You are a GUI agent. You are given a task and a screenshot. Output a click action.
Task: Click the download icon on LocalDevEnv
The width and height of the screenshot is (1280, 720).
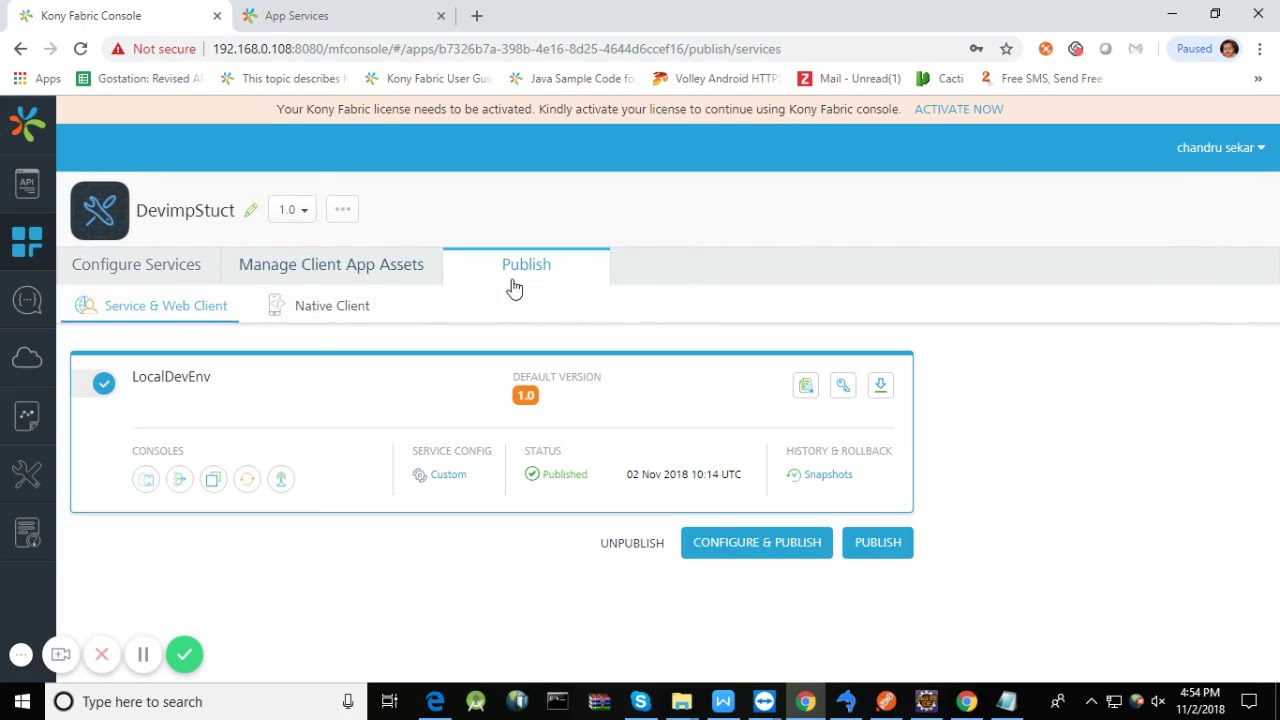tap(880, 385)
